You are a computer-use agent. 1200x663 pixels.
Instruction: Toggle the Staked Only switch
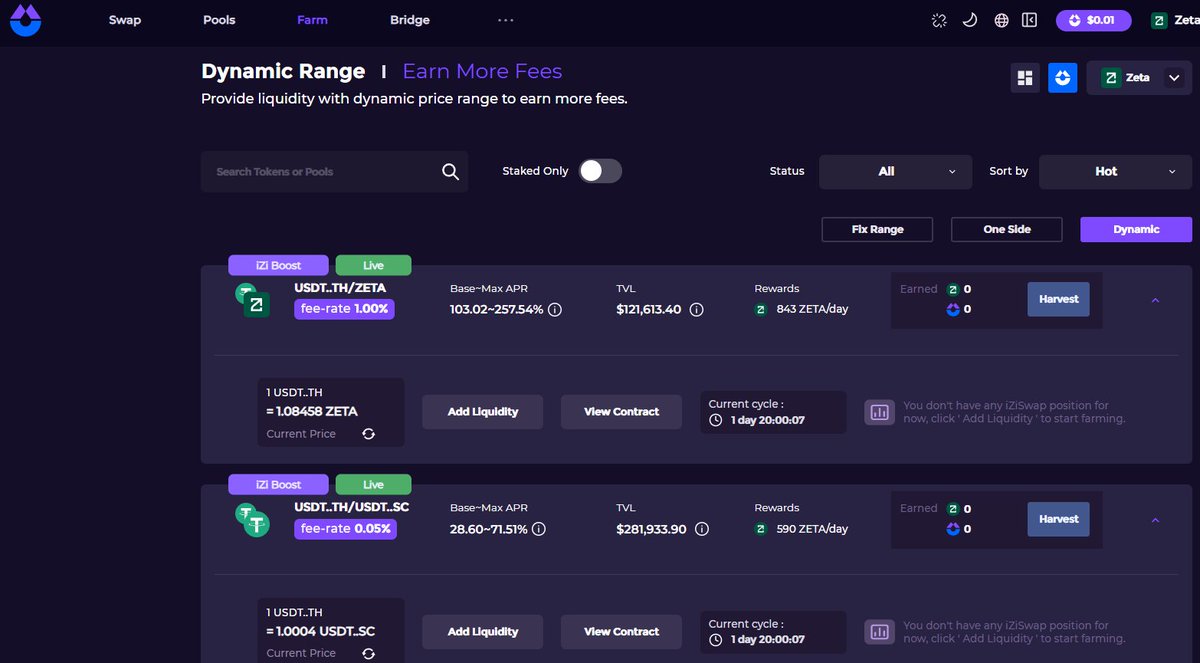click(x=600, y=171)
